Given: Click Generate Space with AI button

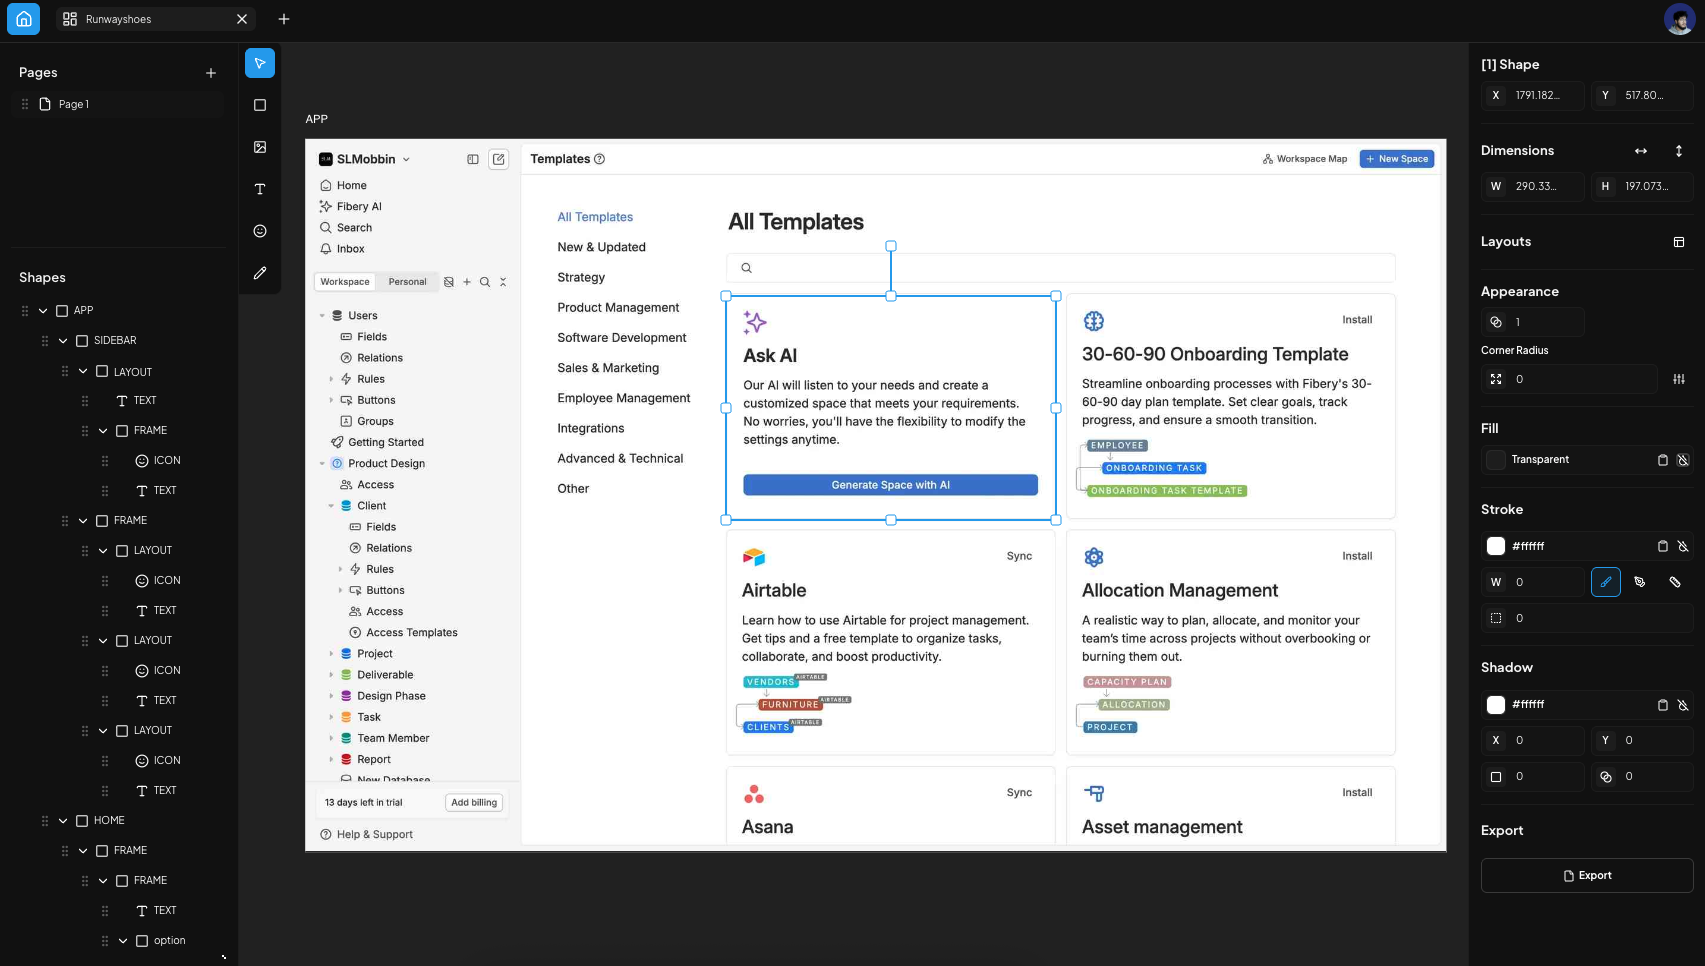Looking at the screenshot, I should coord(890,485).
